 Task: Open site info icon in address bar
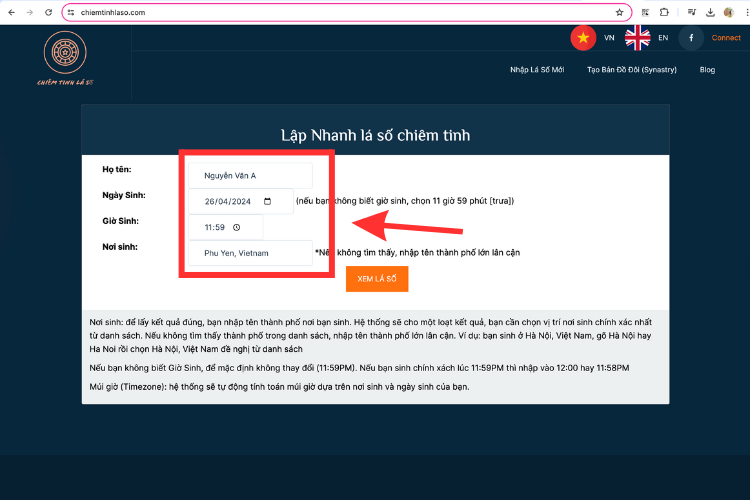71,12
